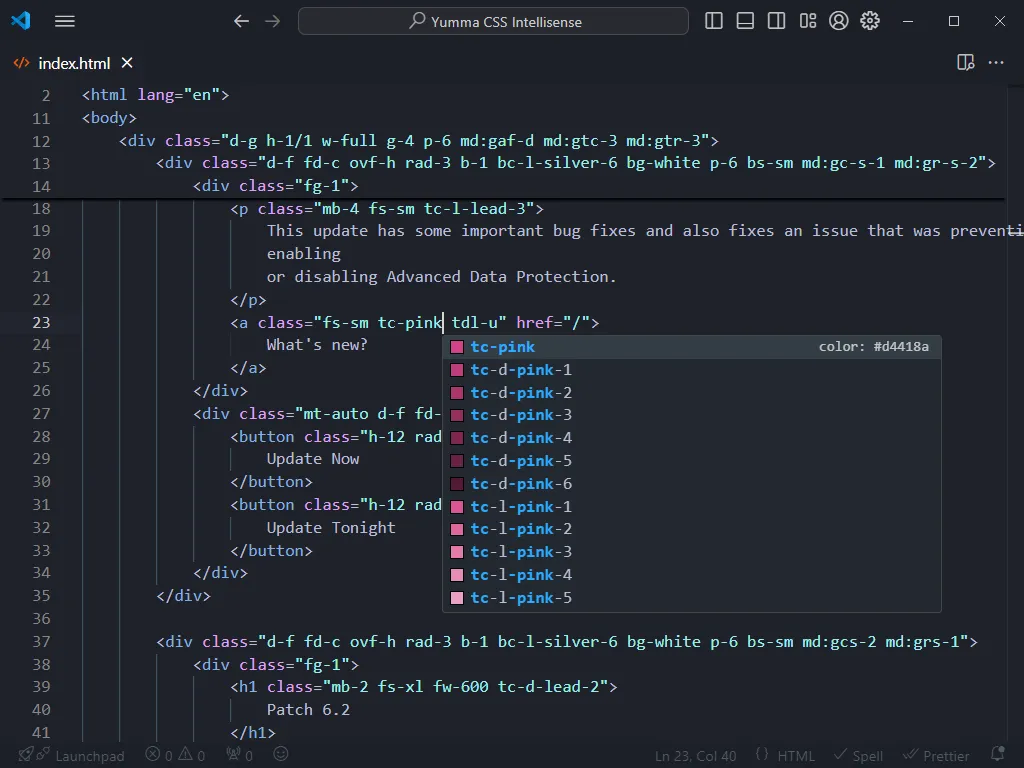Click the color: #d4418a detail text
The width and height of the screenshot is (1024, 768).
coord(874,347)
